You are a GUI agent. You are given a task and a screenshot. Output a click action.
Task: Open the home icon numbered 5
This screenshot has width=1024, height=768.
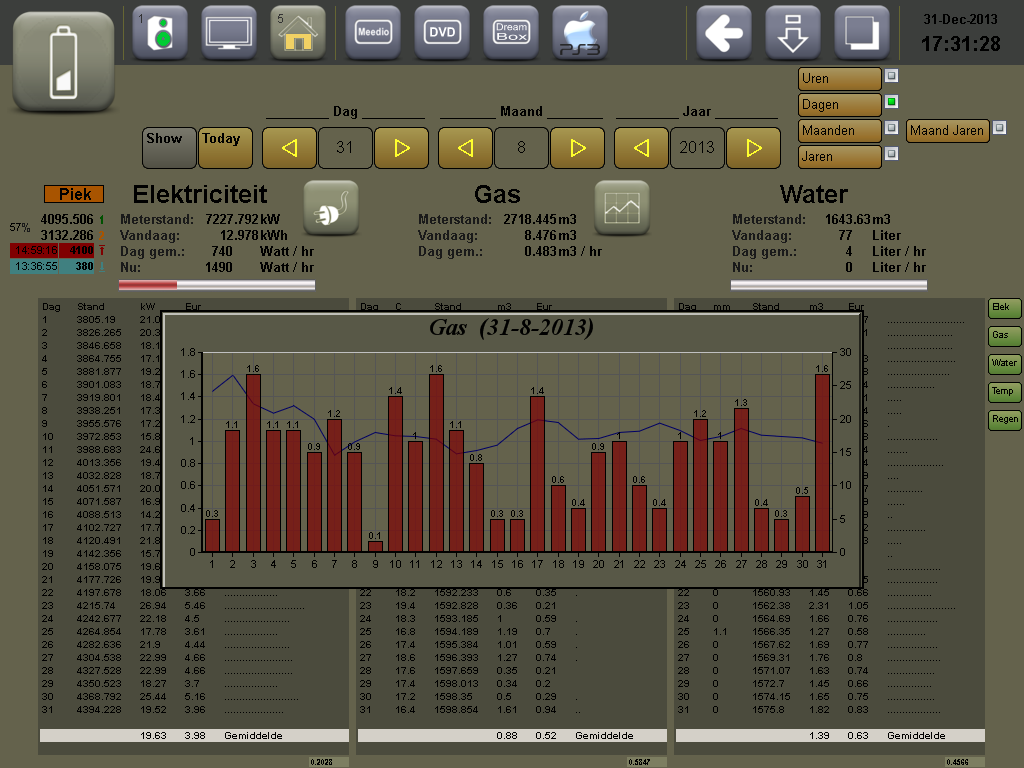tap(298, 32)
